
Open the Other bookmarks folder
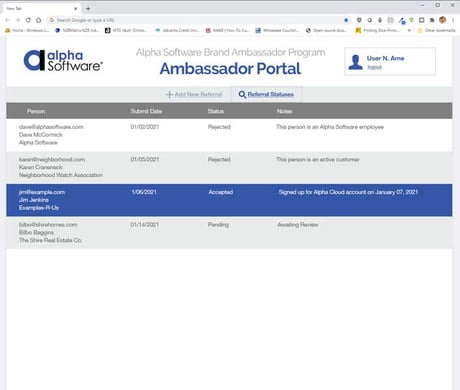point(437,30)
